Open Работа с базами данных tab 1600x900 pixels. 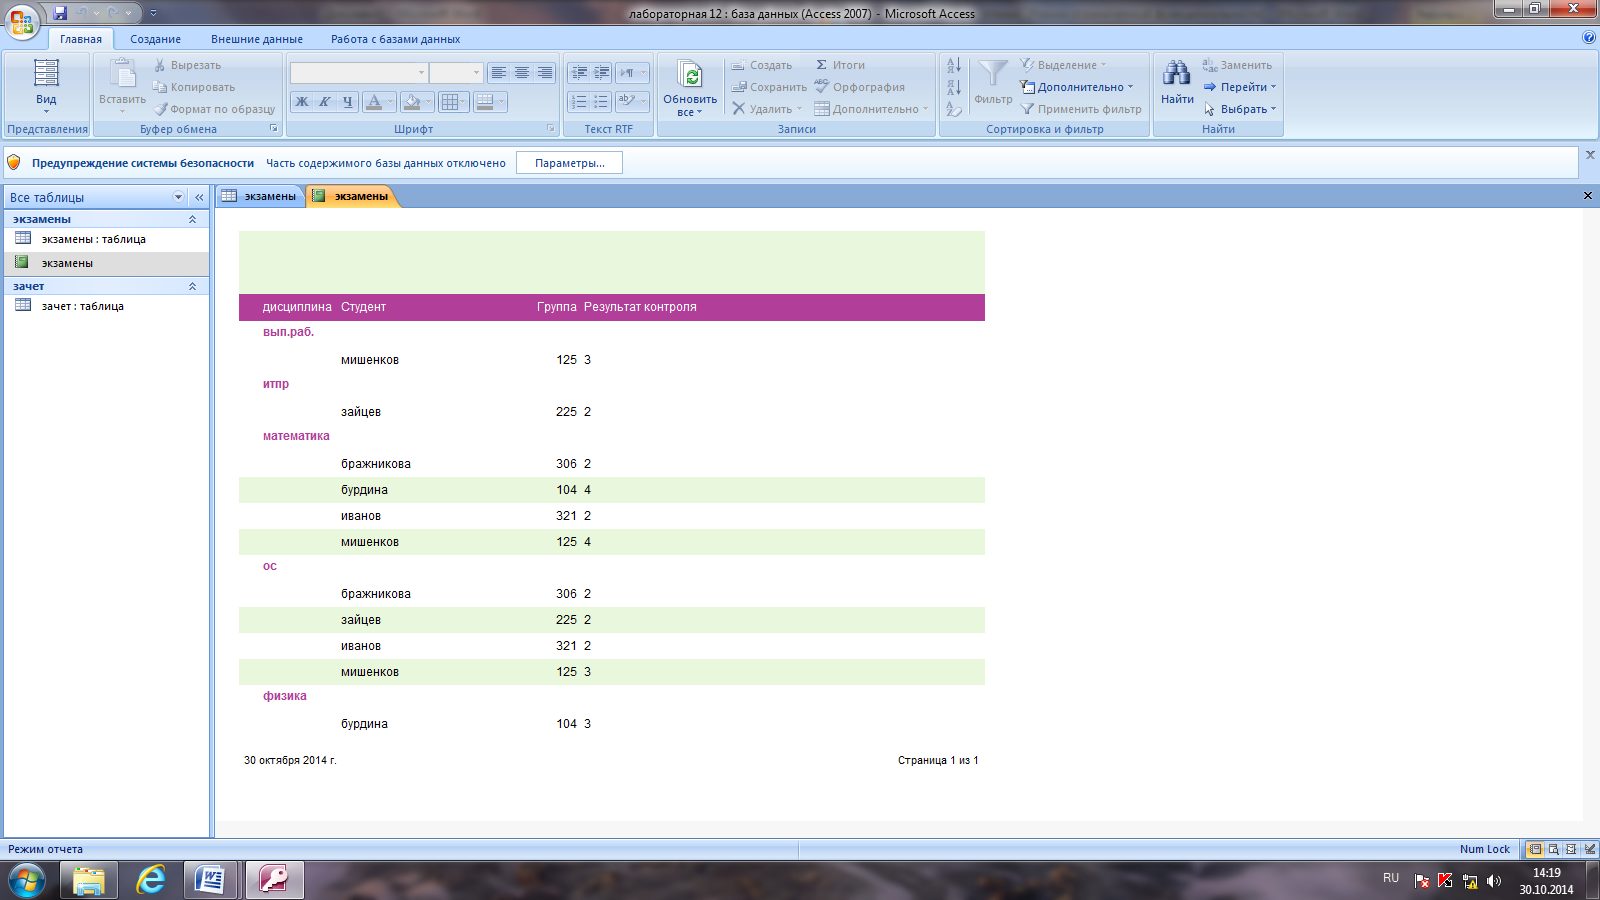pos(396,39)
